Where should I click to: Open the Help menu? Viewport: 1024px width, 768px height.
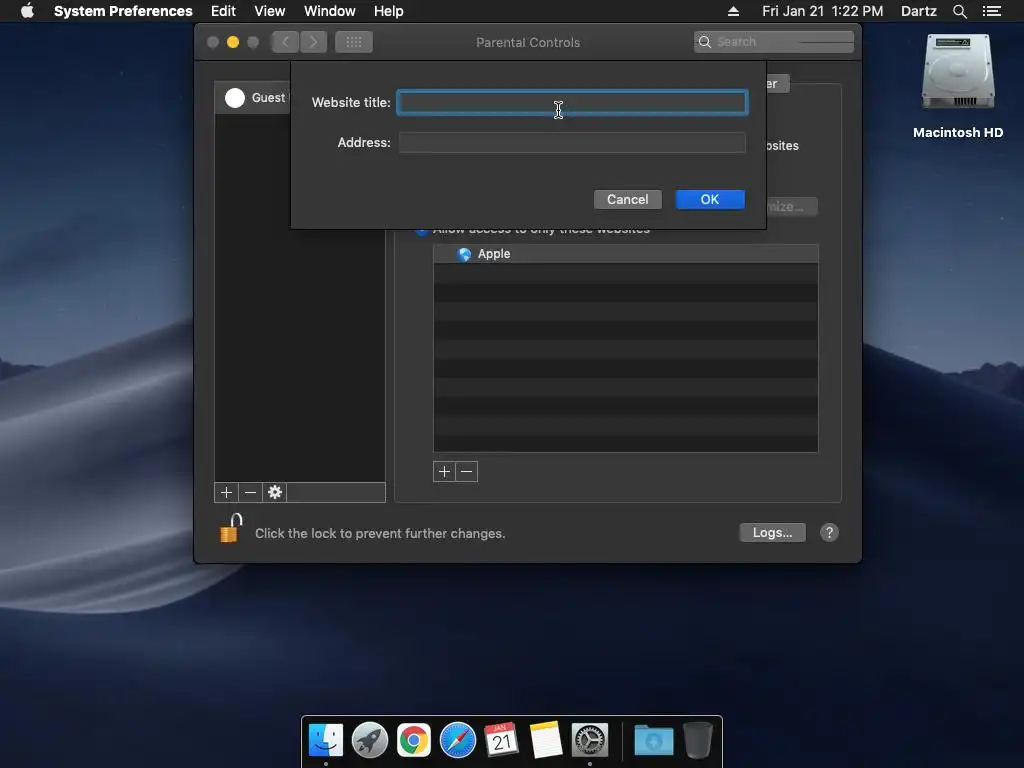pyautogui.click(x=389, y=11)
